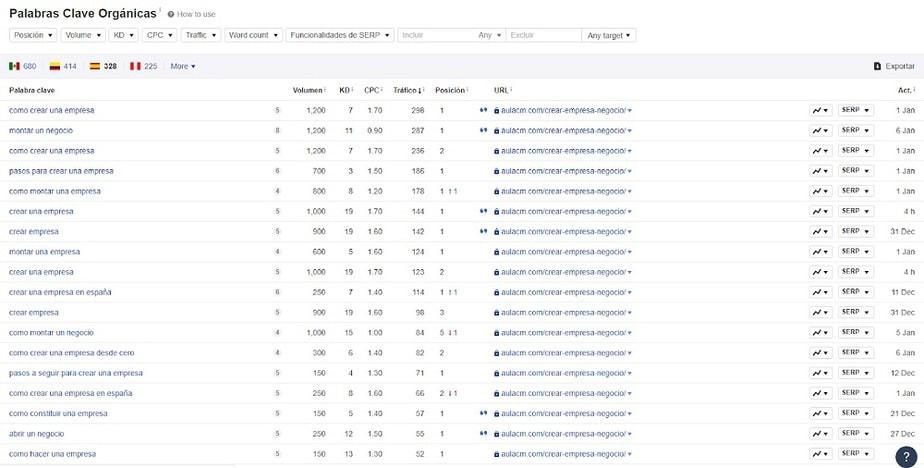Image resolution: width=924 pixels, height=468 pixels.
Task: Open history chart icon for 'crear una empresa en españa'
Action: 820,292
